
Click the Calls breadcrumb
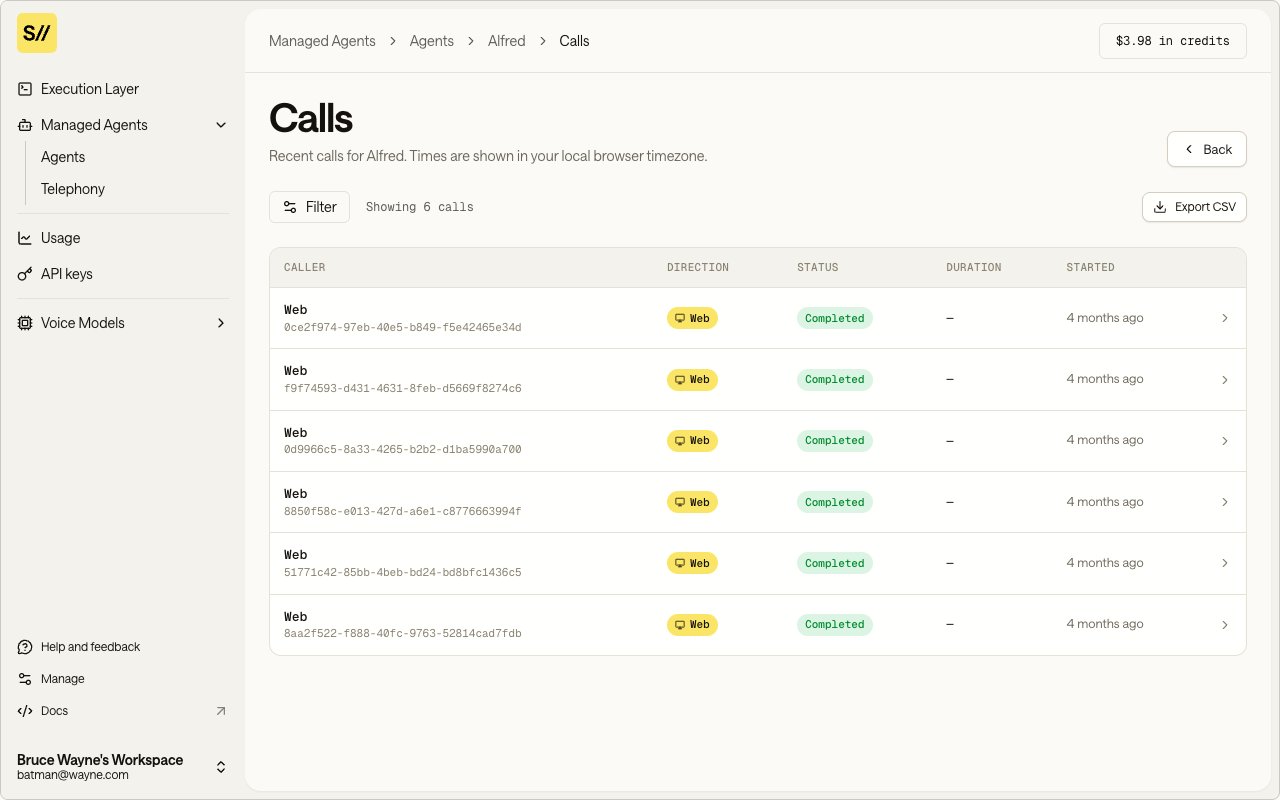click(x=574, y=41)
